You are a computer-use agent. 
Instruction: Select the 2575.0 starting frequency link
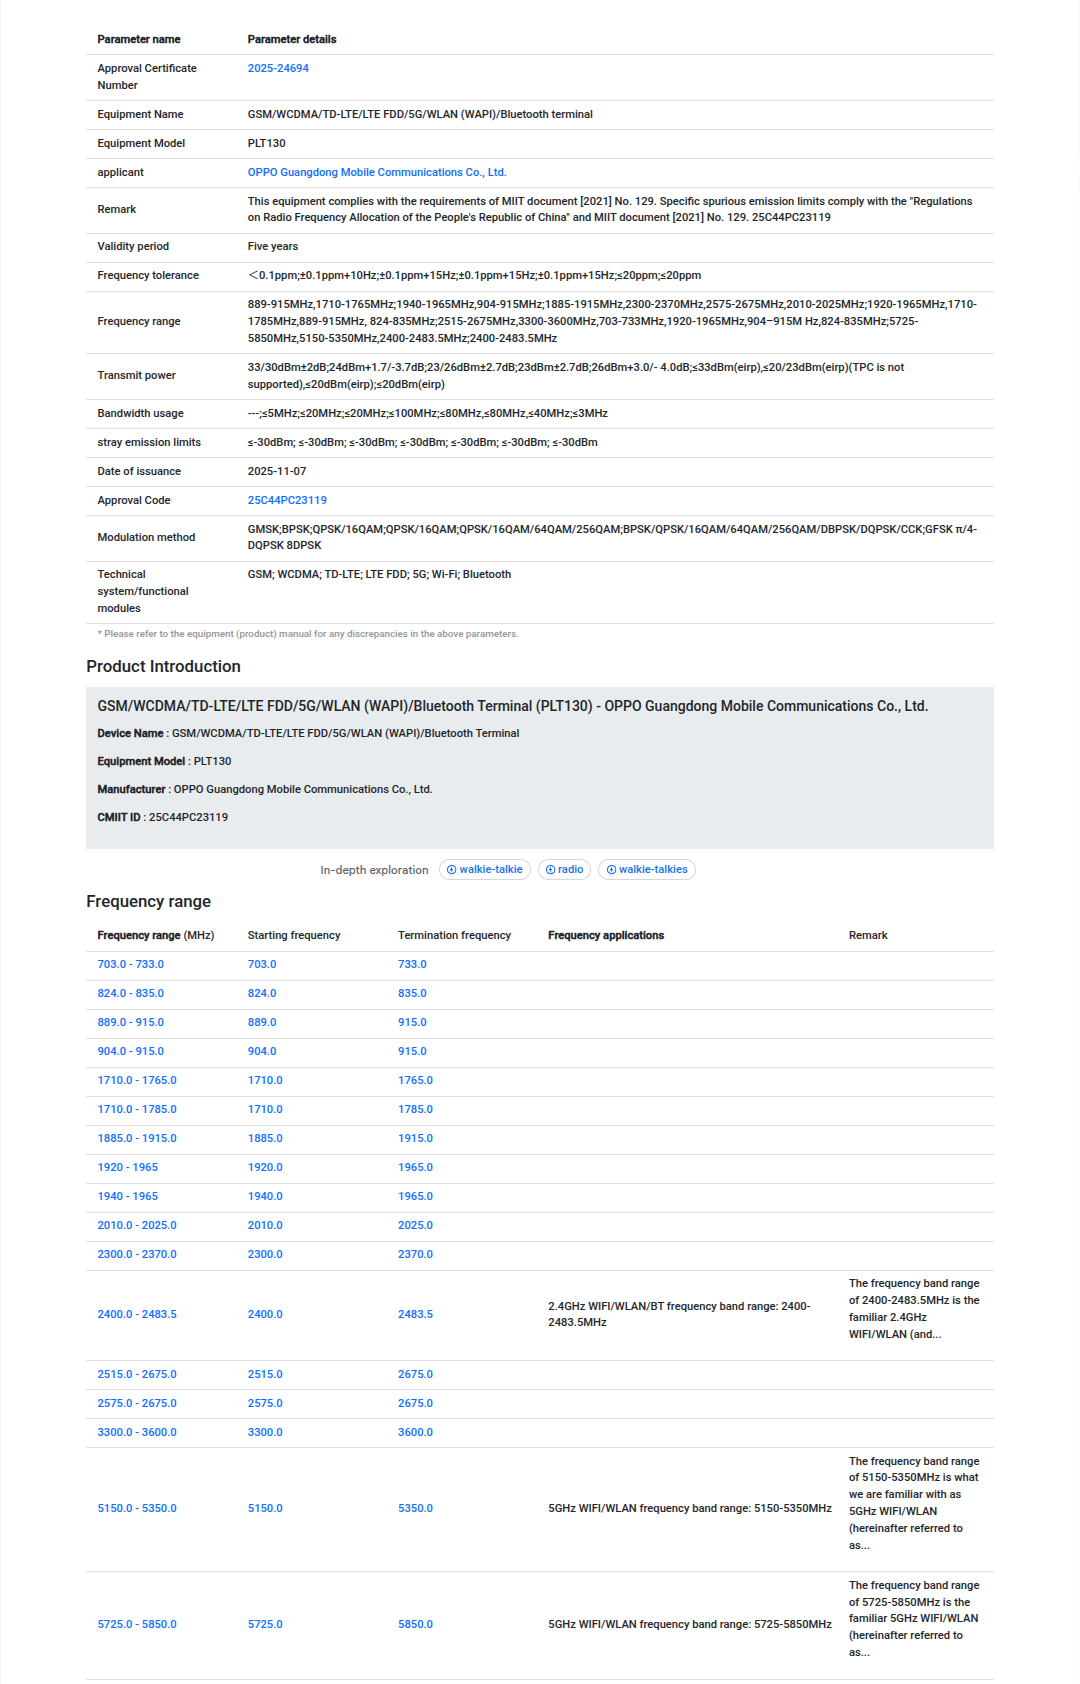pyautogui.click(x=265, y=1404)
